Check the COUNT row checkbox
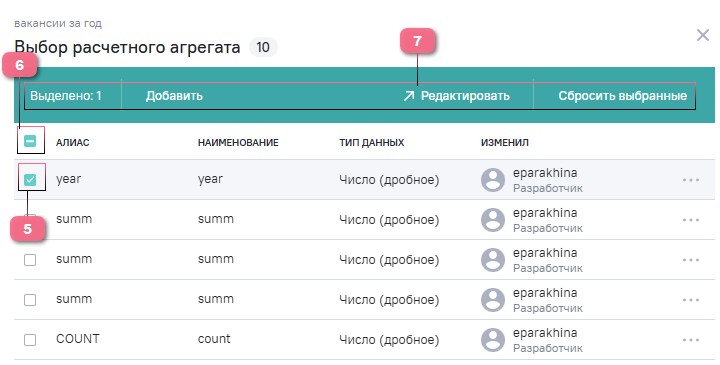This screenshot has height=365, width=720. (x=30, y=340)
